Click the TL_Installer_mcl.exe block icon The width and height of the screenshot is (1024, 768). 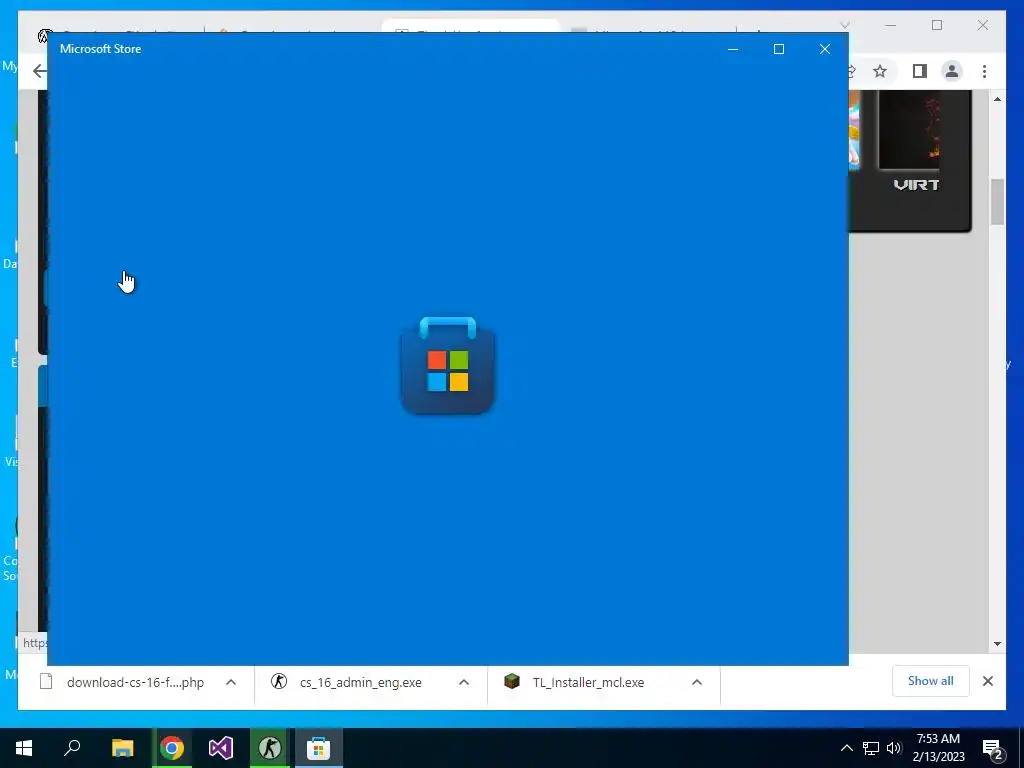tap(512, 681)
